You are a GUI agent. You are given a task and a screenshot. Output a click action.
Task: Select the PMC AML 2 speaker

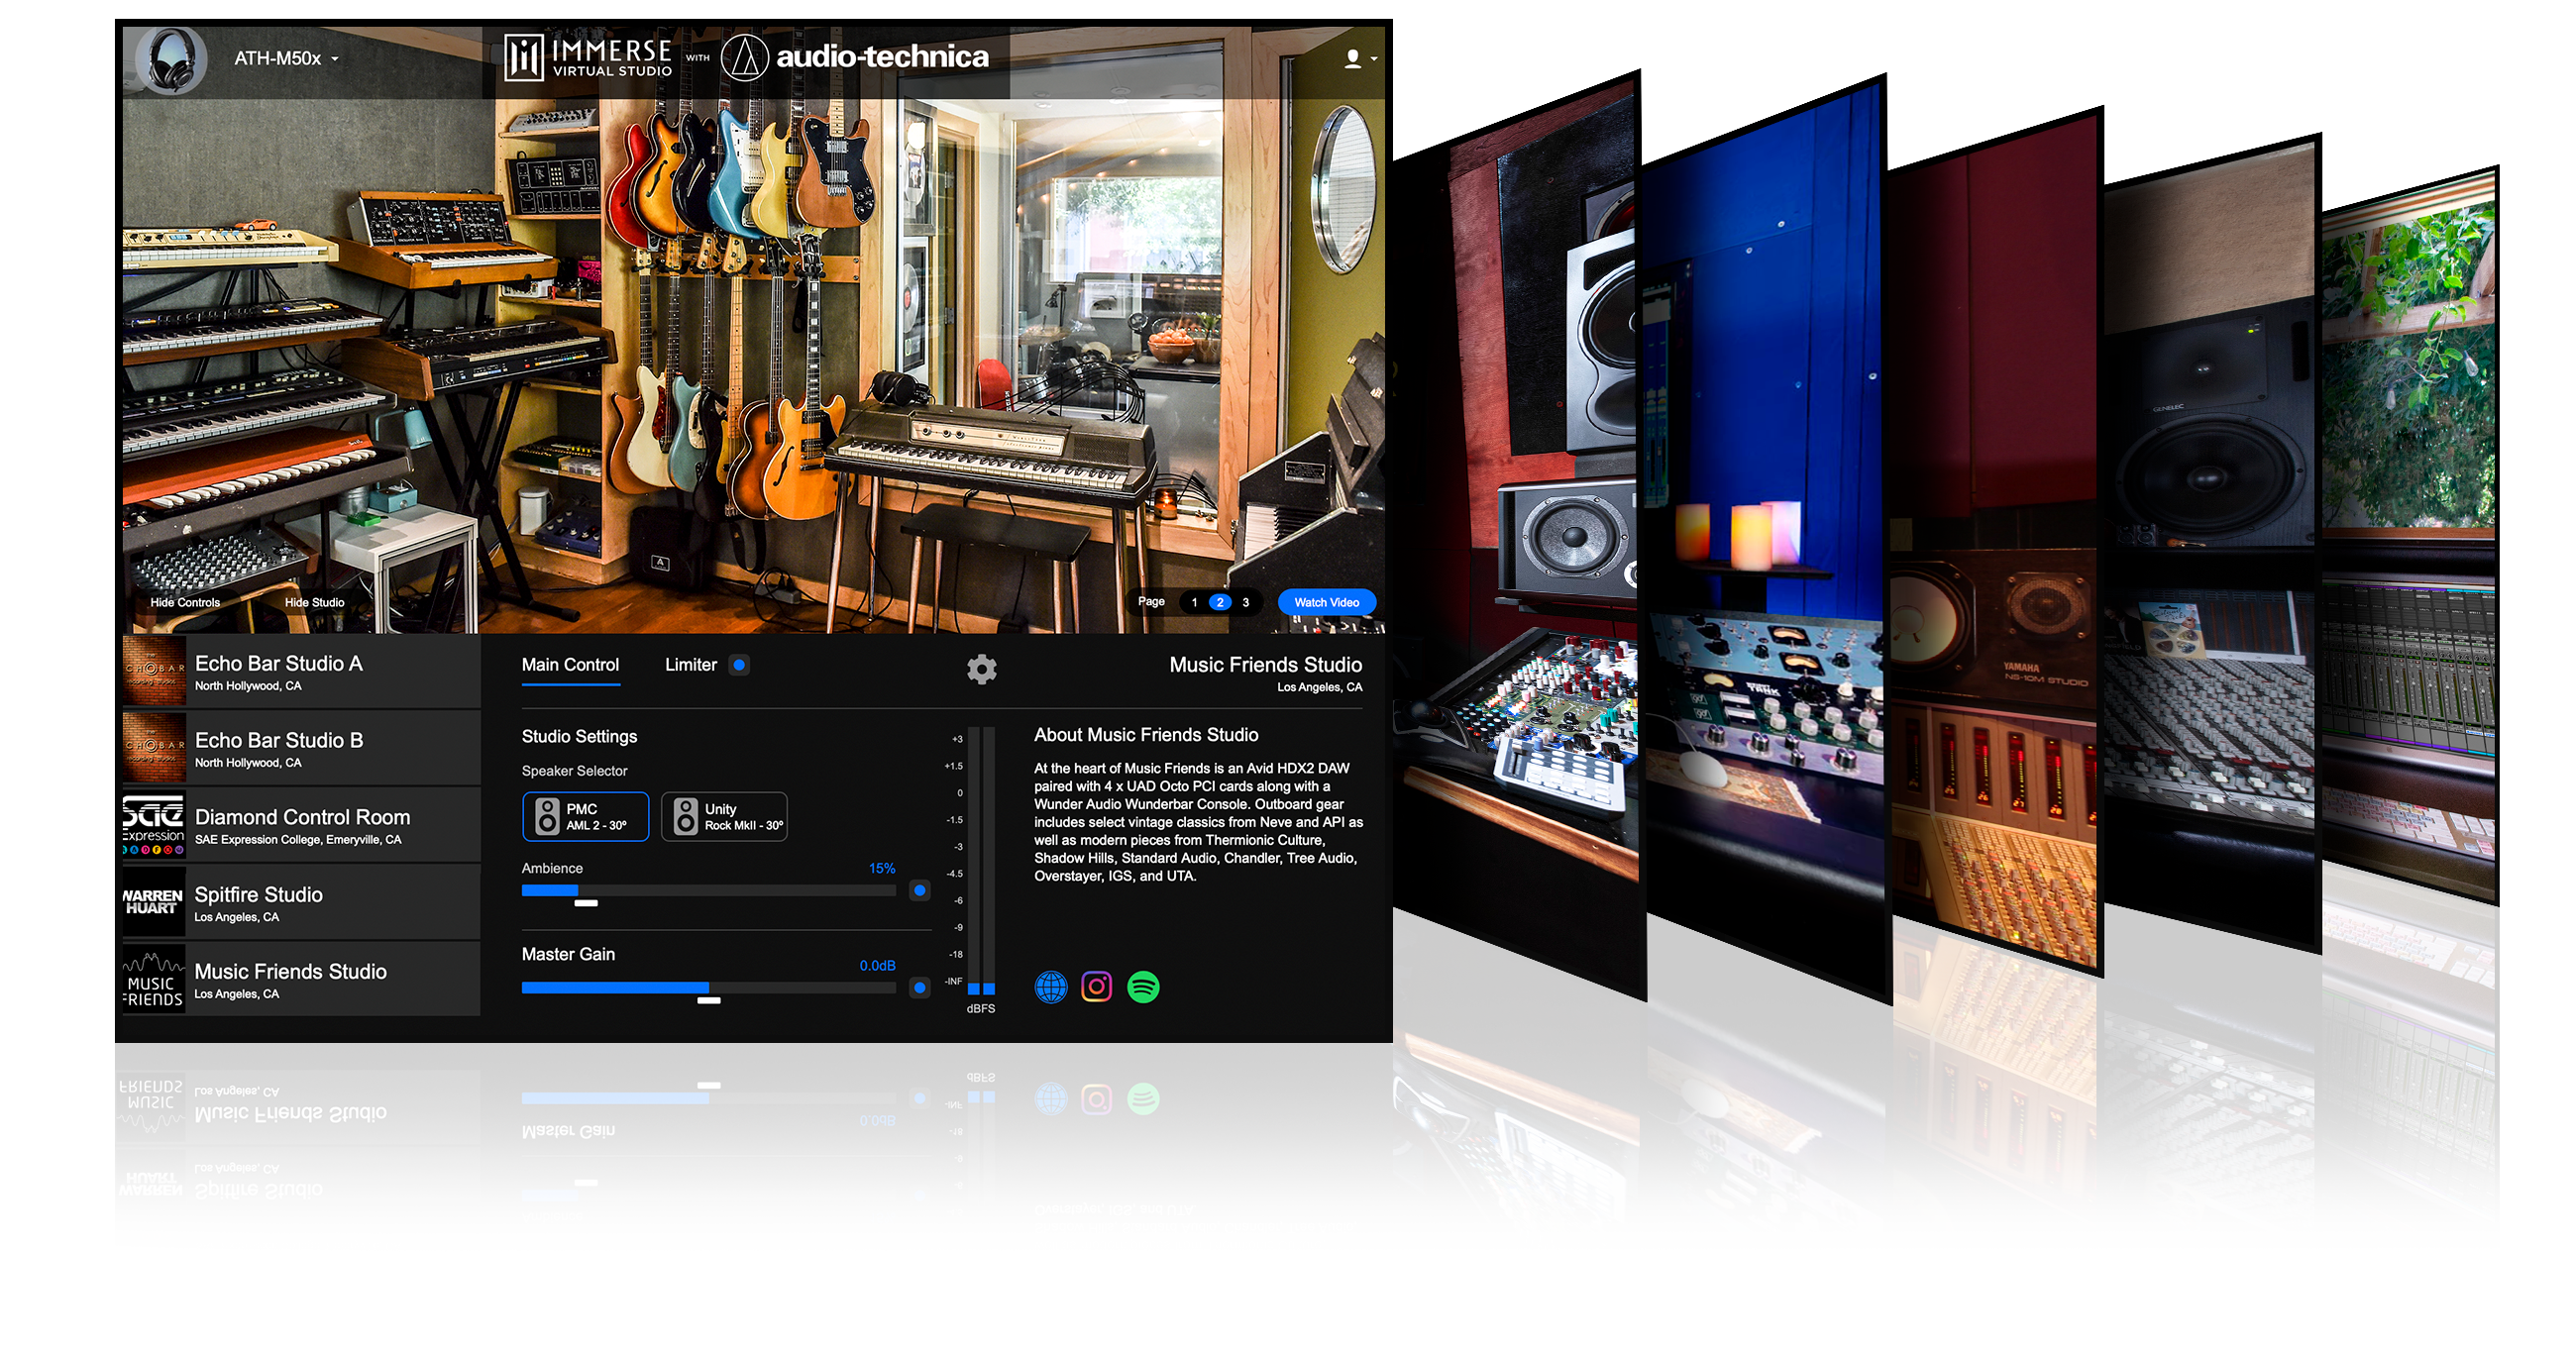585,817
